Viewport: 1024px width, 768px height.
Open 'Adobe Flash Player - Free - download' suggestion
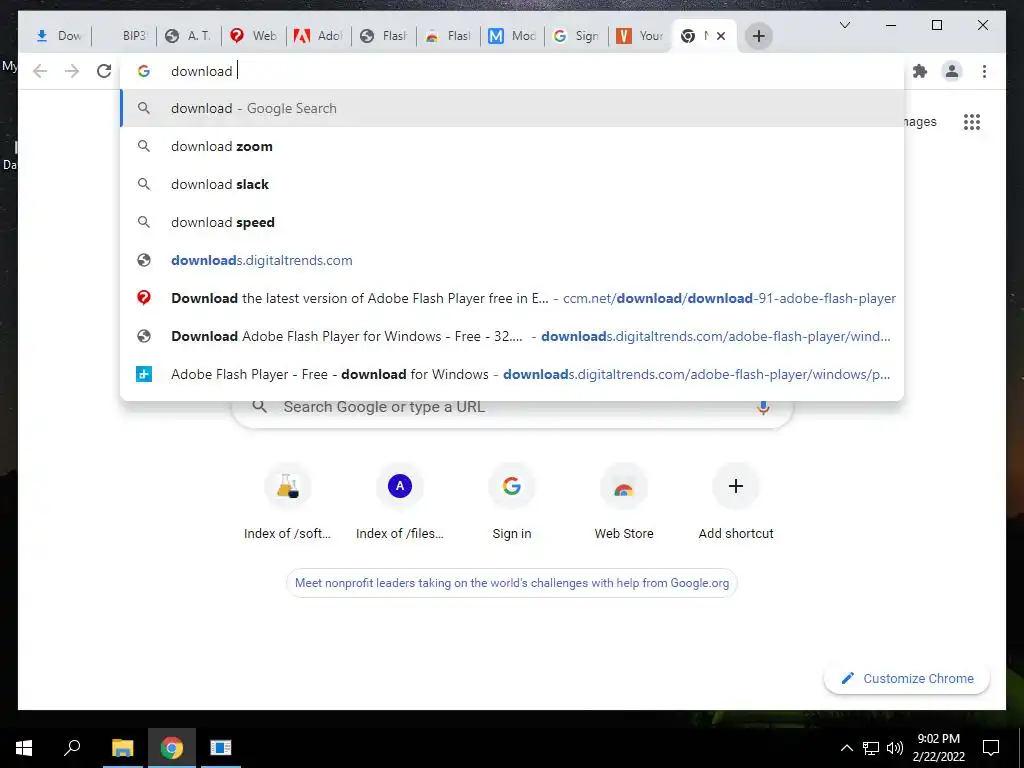pos(512,374)
